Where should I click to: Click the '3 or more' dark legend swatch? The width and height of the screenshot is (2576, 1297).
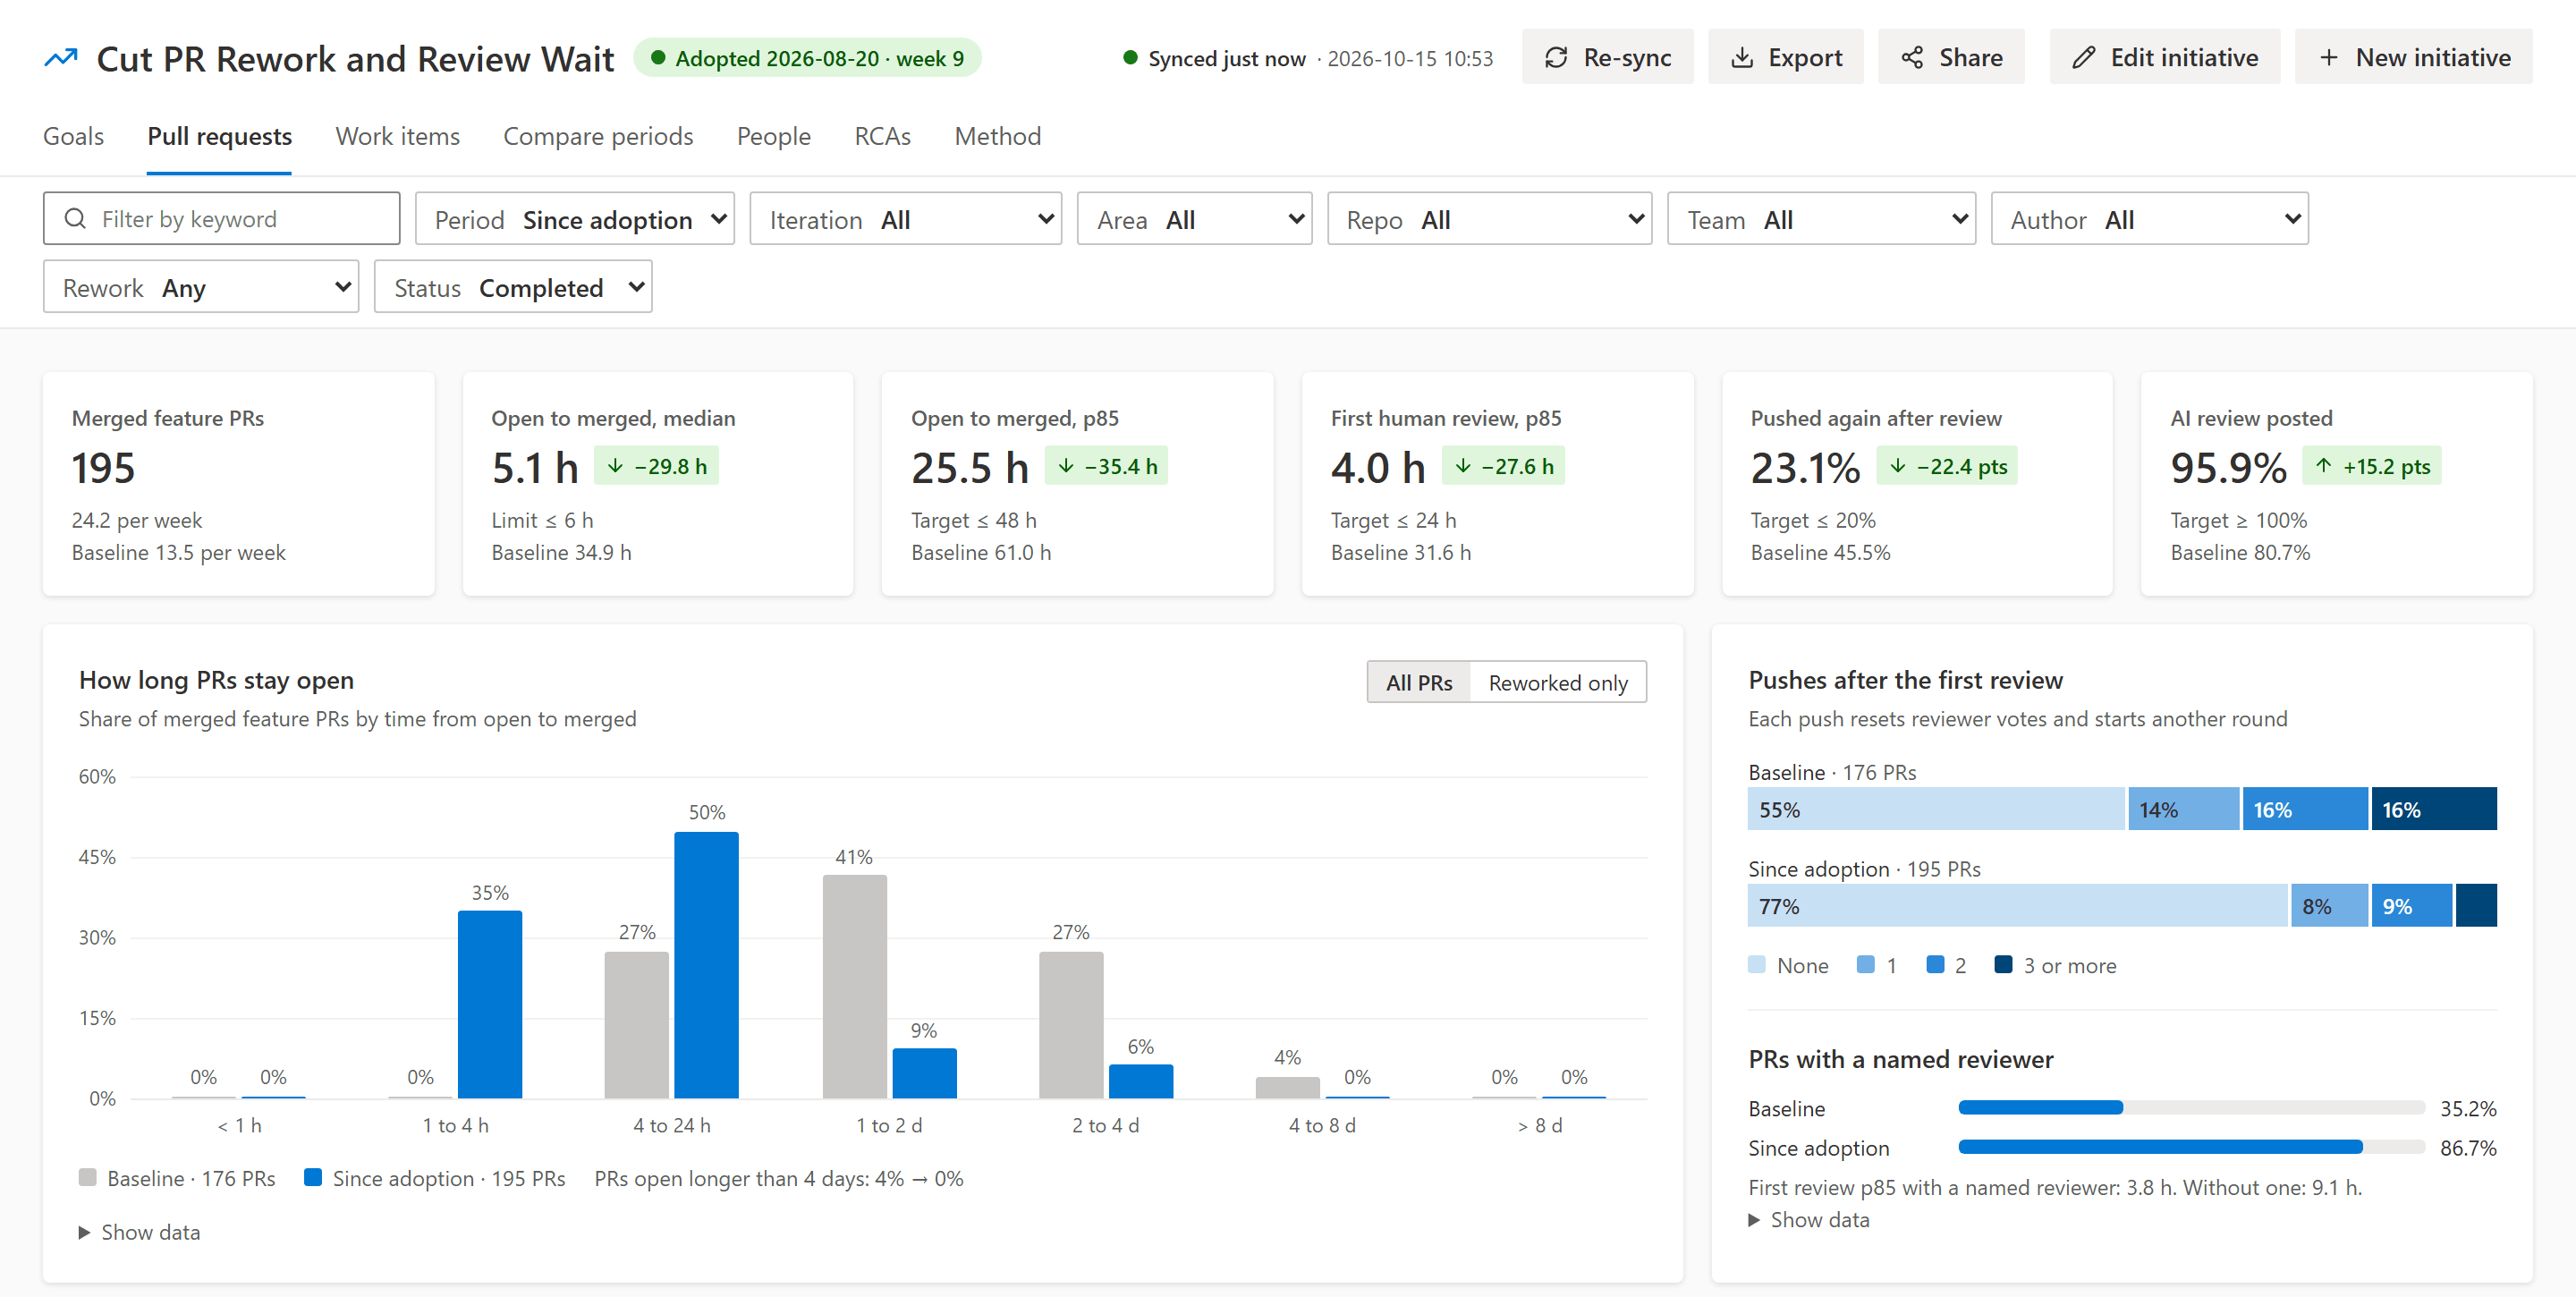pos(2003,964)
